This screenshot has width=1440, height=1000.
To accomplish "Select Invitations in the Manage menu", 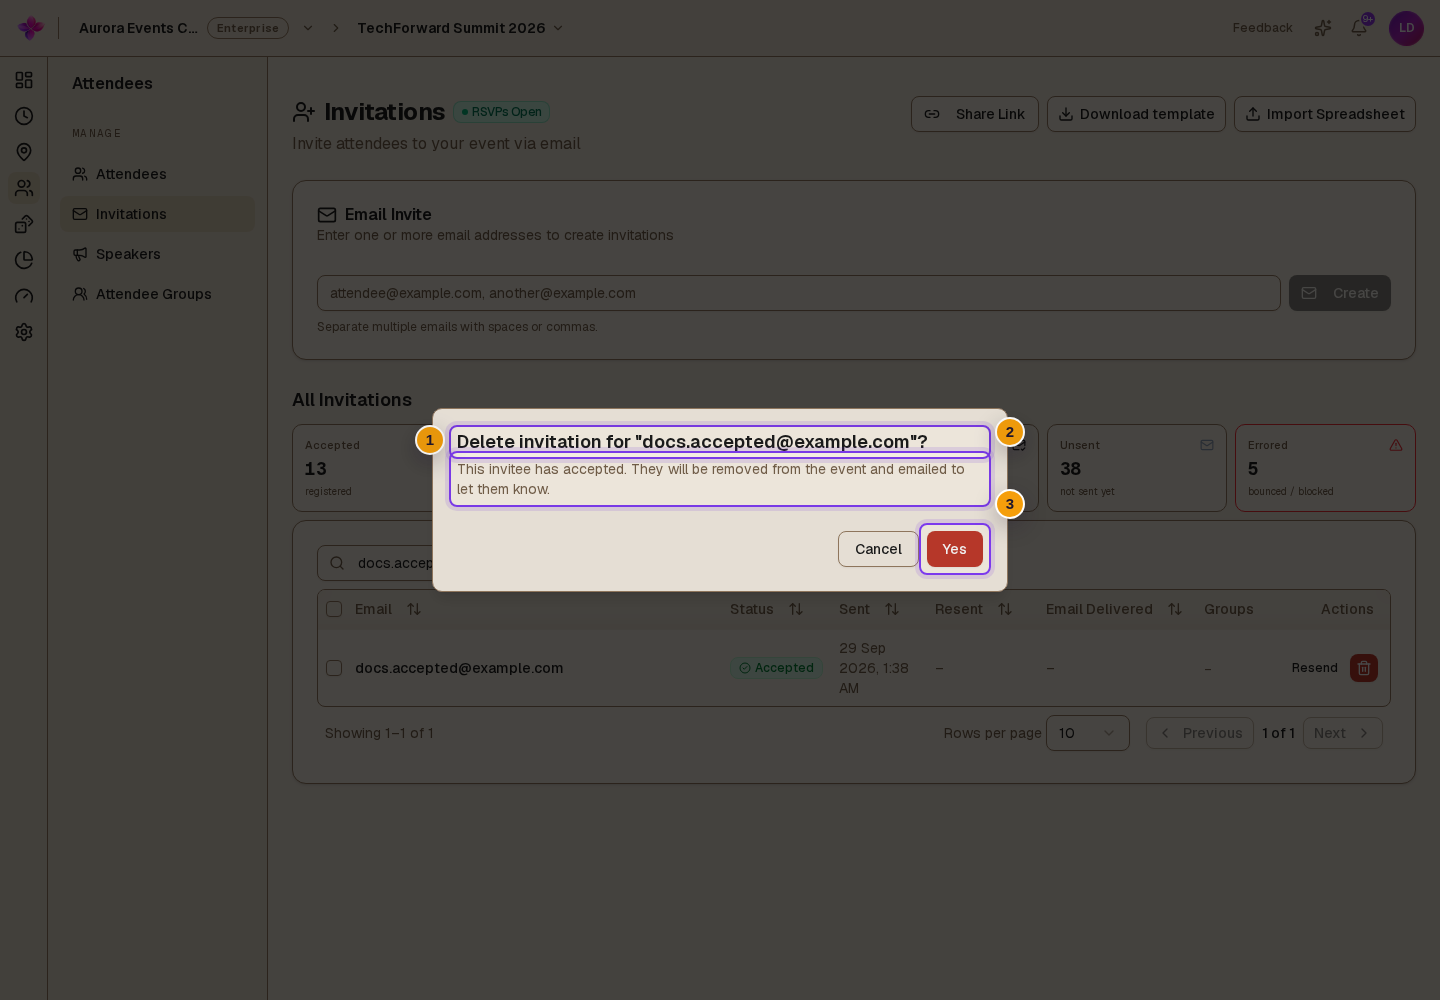I will point(157,214).
